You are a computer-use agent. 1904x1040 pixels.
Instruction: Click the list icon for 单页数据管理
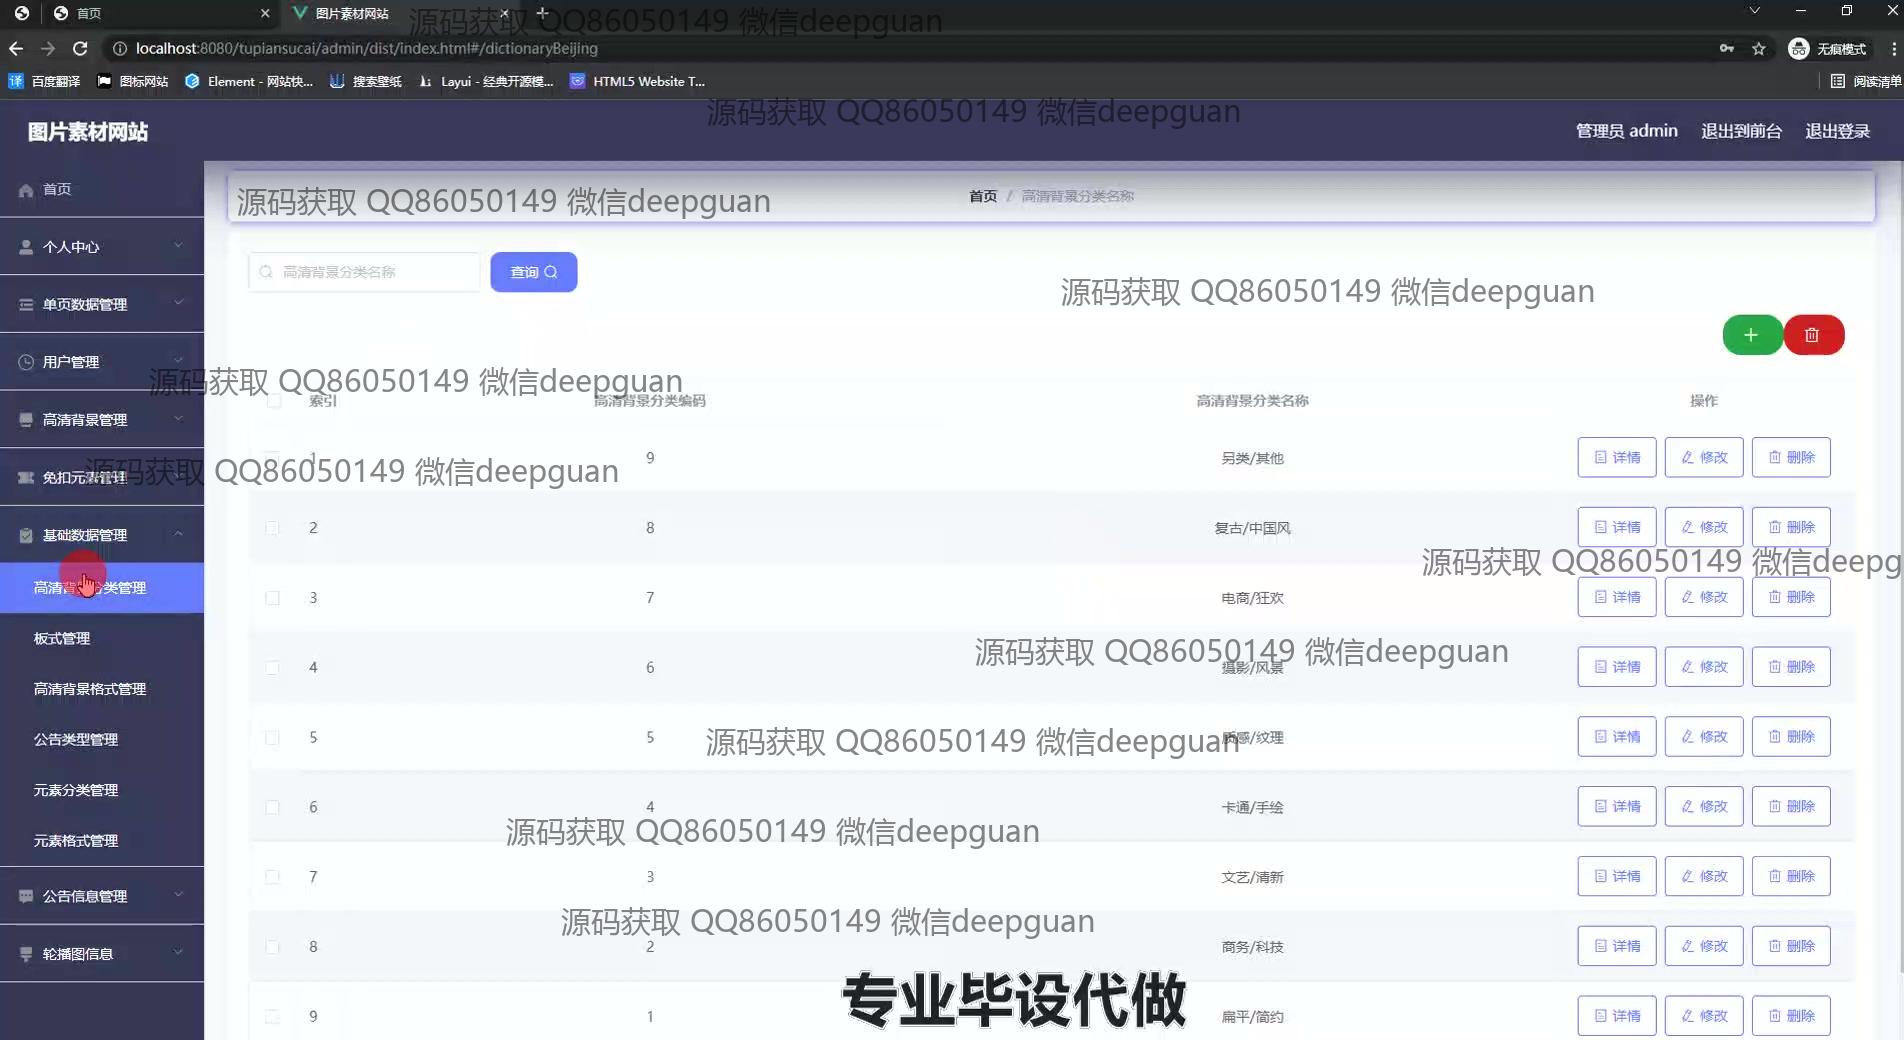26,305
